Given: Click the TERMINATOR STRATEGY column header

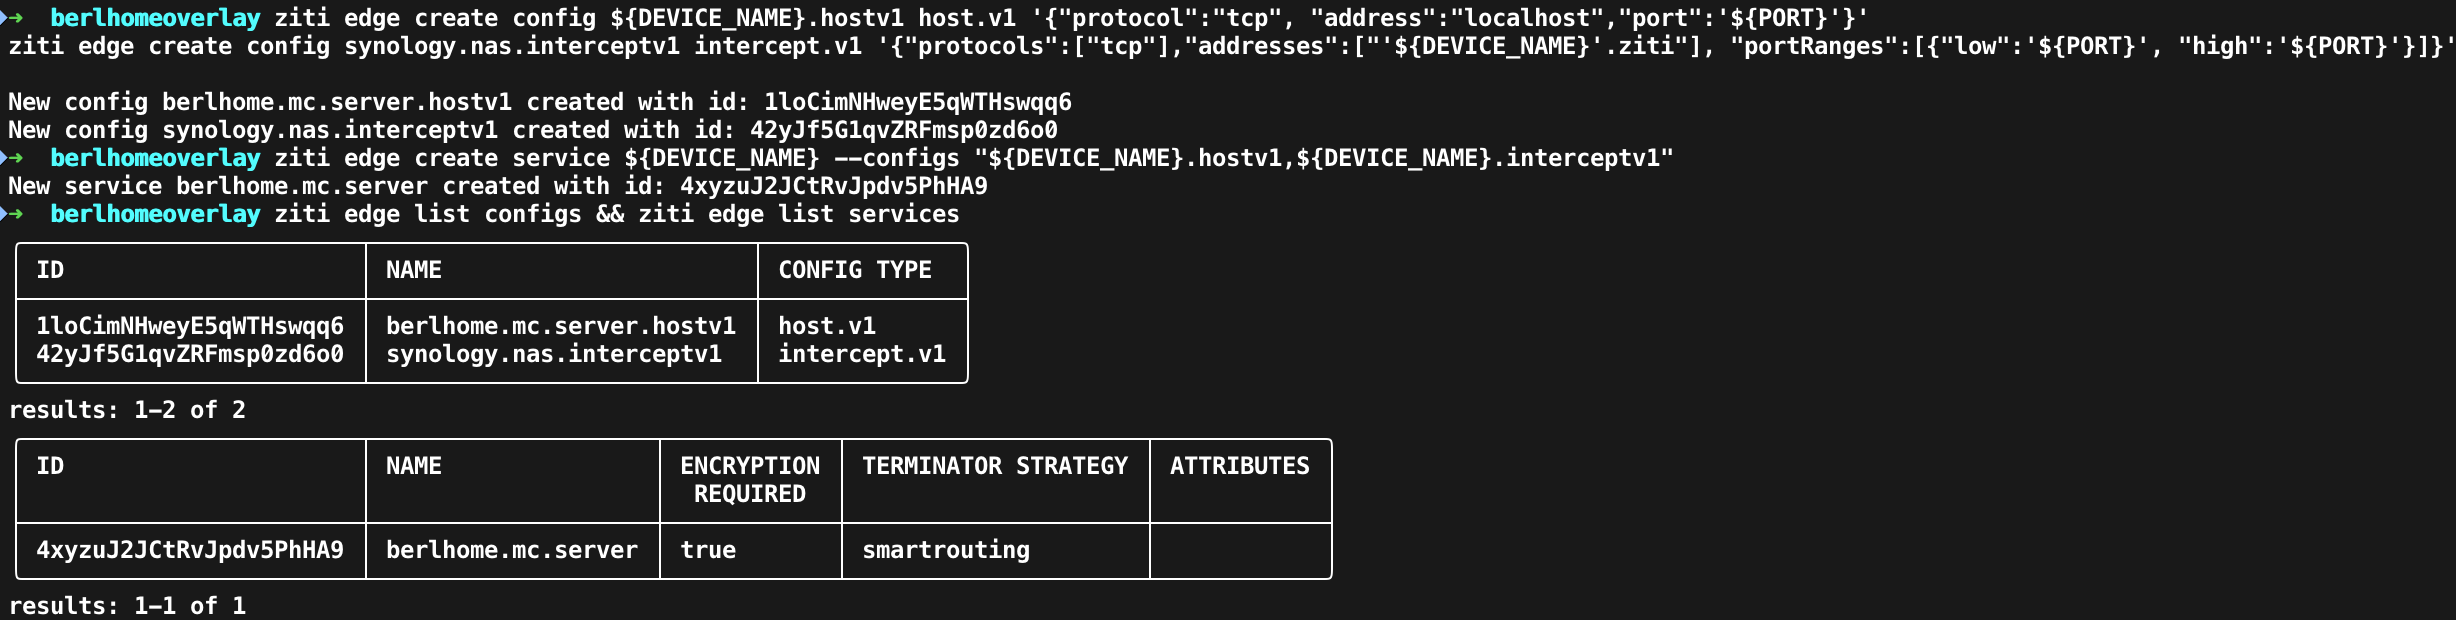Looking at the screenshot, I should [994, 466].
